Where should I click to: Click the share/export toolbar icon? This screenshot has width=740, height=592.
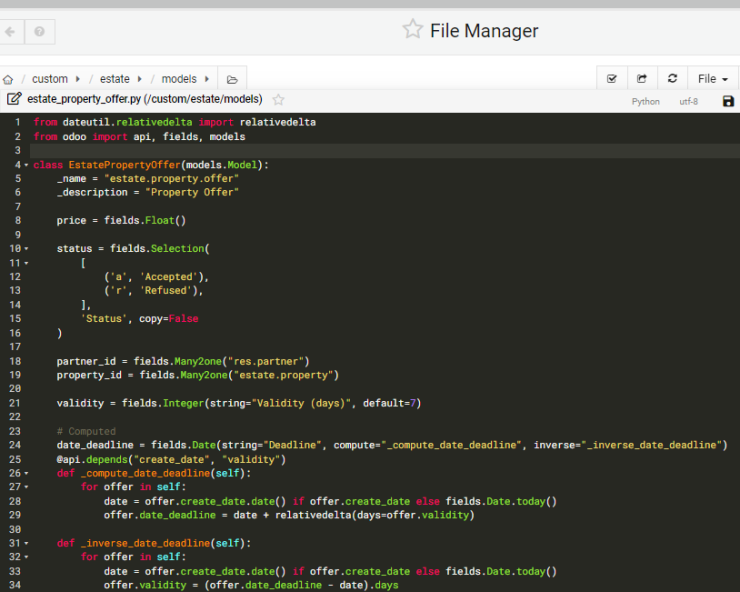click(642, 79)
